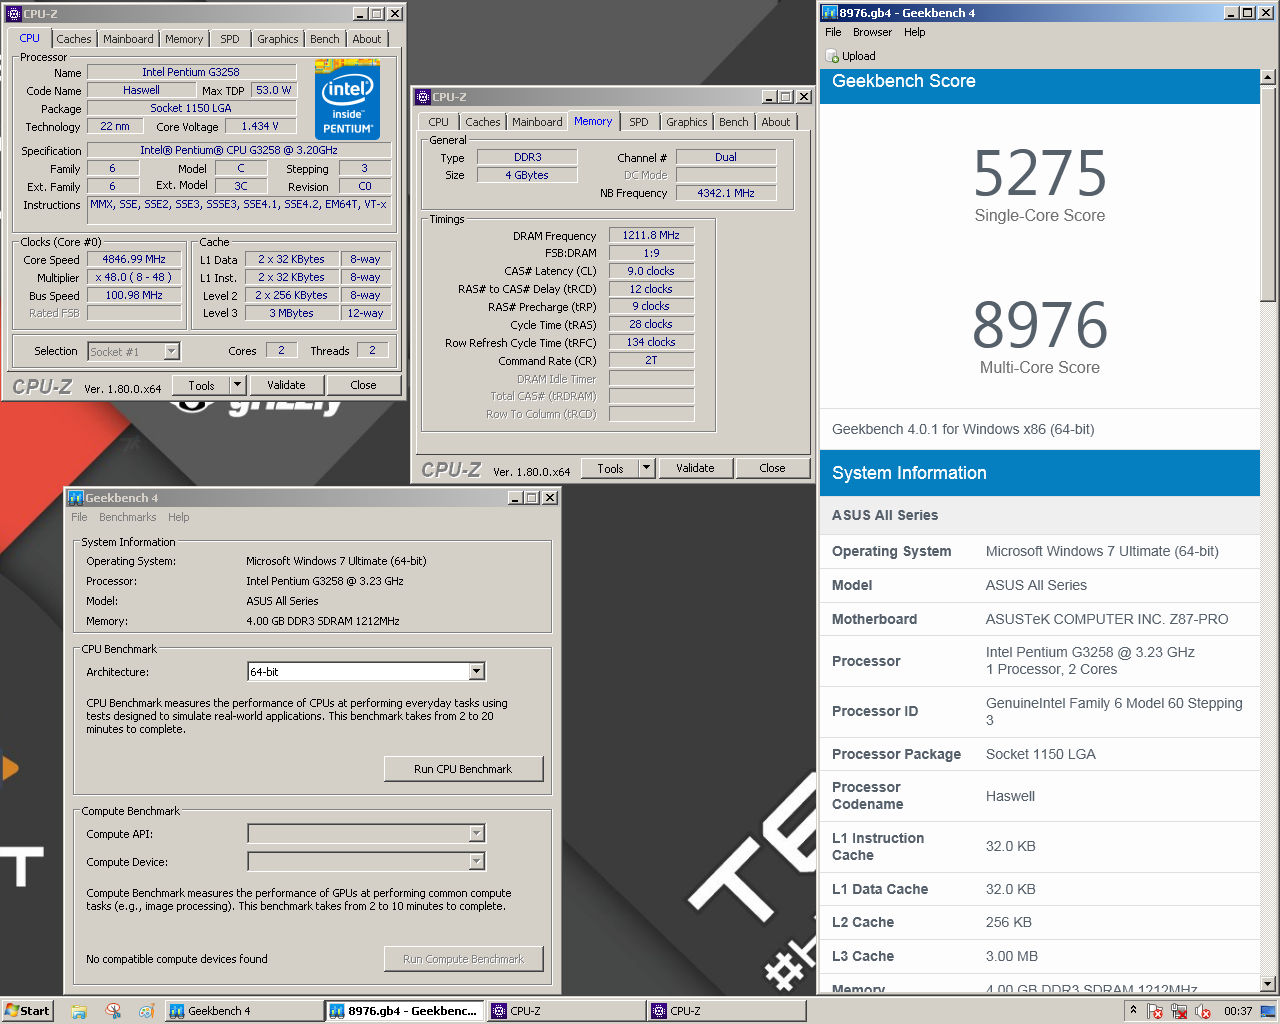Screen dimensions: 1280x1024
Task: Open Tools dropdown arrow in CPU-Z Memory window
Action: 647,468
